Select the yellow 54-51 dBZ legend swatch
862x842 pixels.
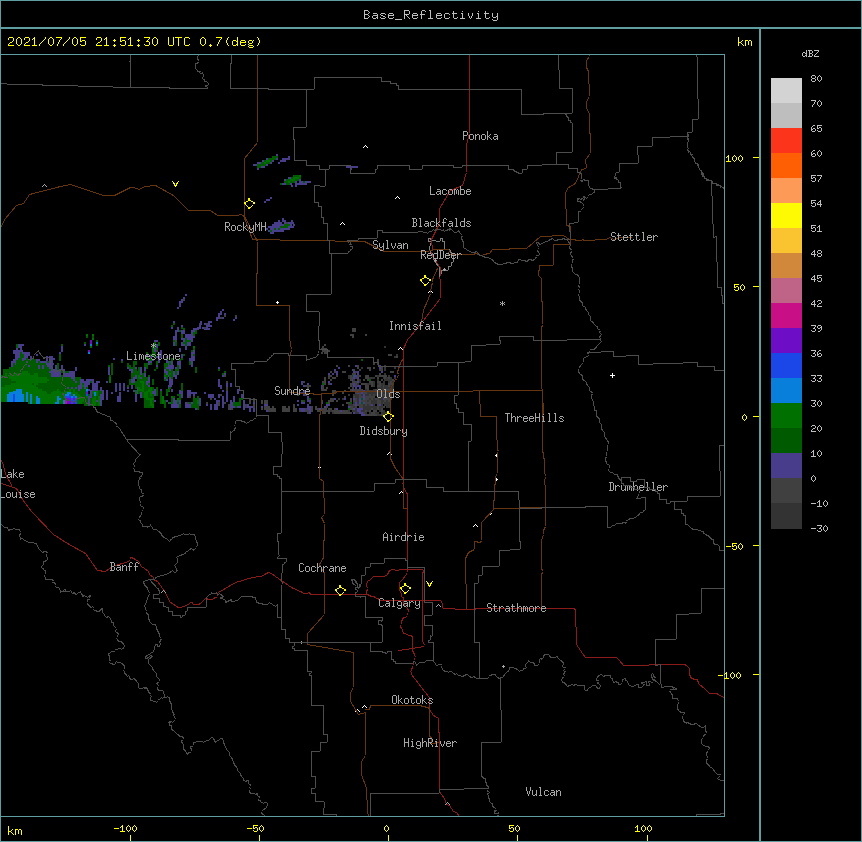click(786, 215)
